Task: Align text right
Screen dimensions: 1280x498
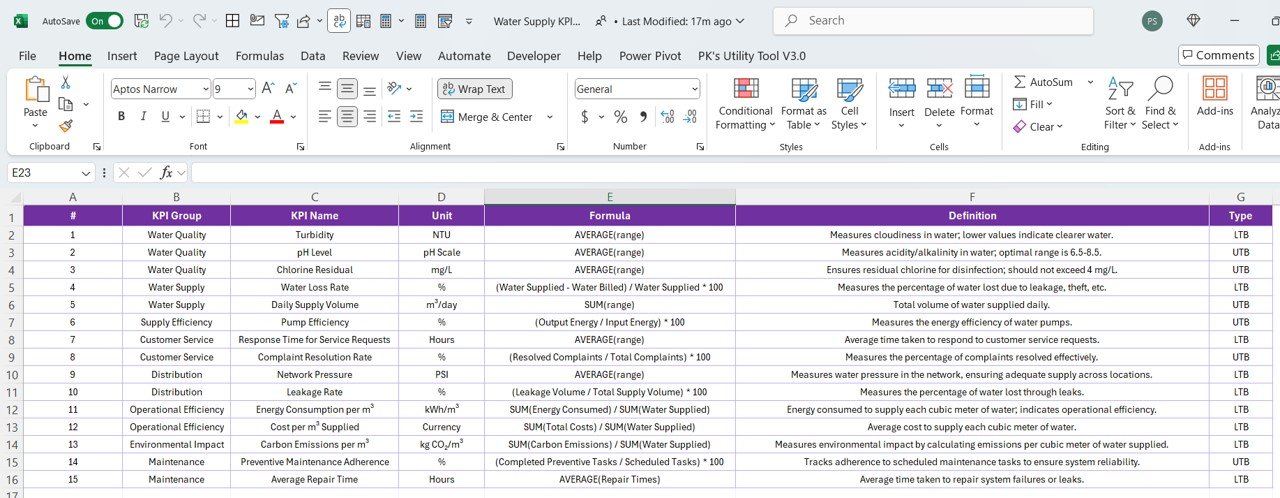Action: 369,117
